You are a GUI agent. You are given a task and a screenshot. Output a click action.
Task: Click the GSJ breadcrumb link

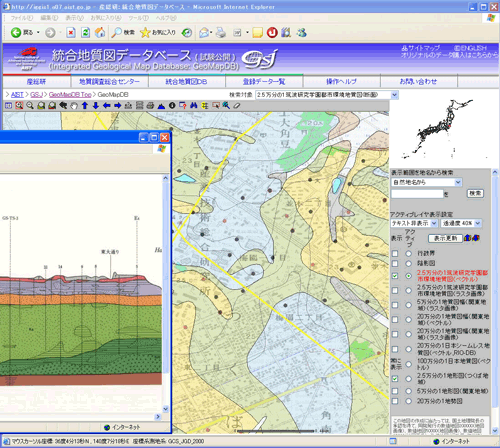click(36, 95)
